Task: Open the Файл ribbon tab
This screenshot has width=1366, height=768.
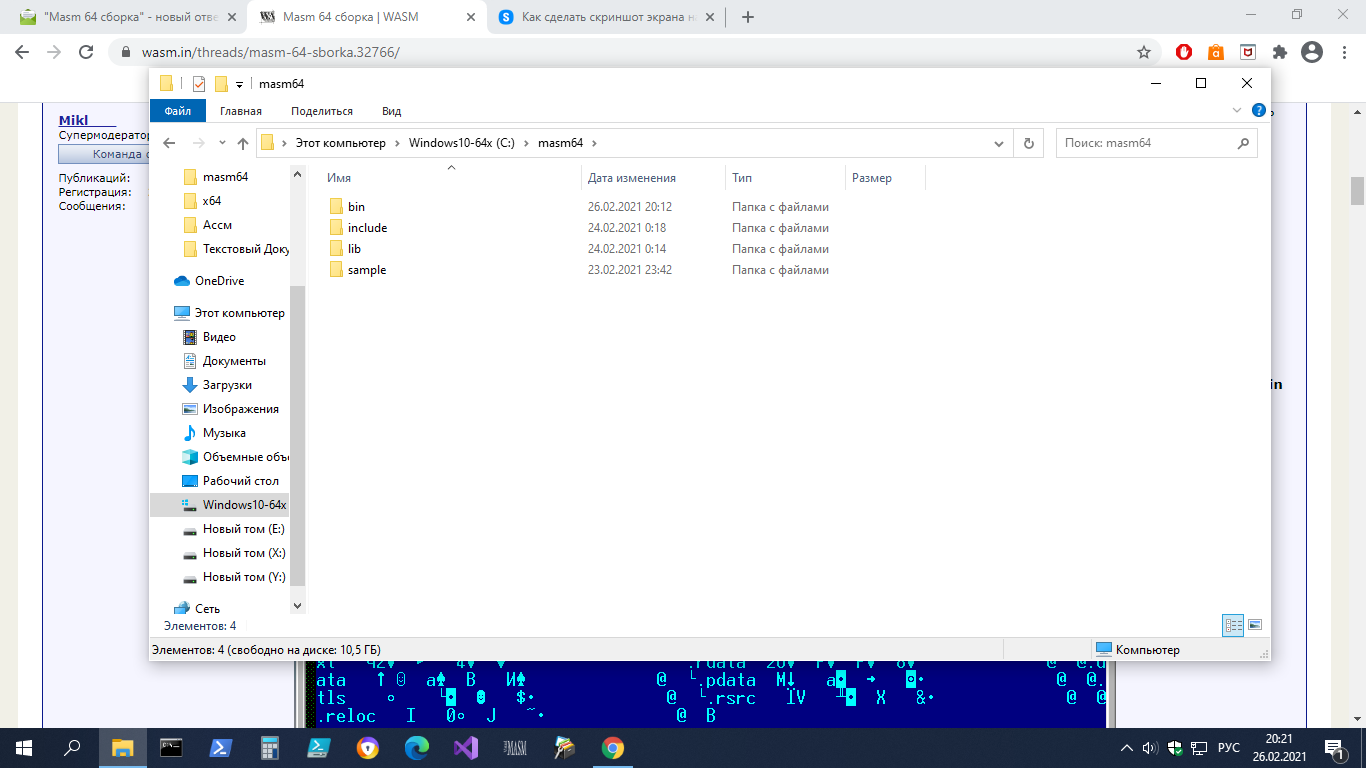Action: tap(178, 111)
